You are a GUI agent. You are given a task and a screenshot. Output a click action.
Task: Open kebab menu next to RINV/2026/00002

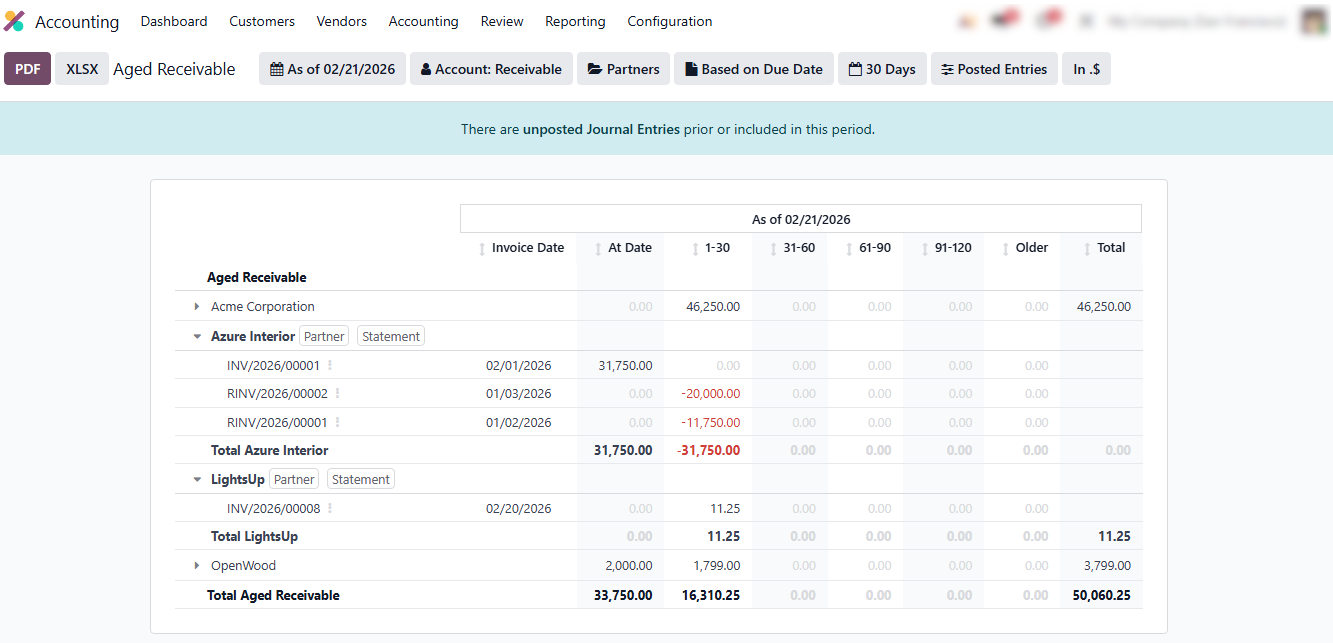click(337, 394)
